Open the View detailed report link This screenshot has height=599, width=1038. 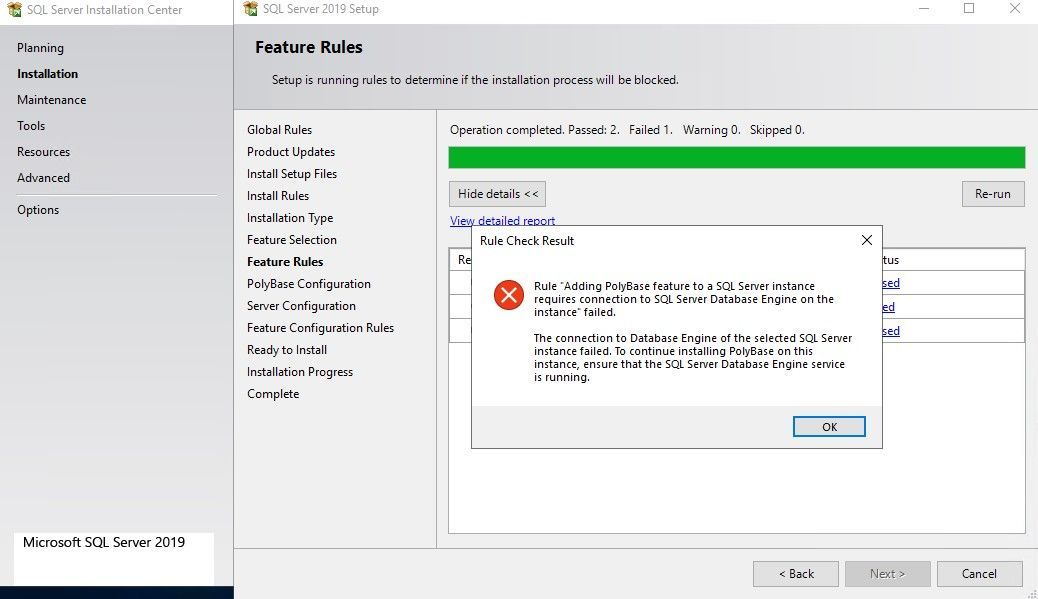[503, 220]
